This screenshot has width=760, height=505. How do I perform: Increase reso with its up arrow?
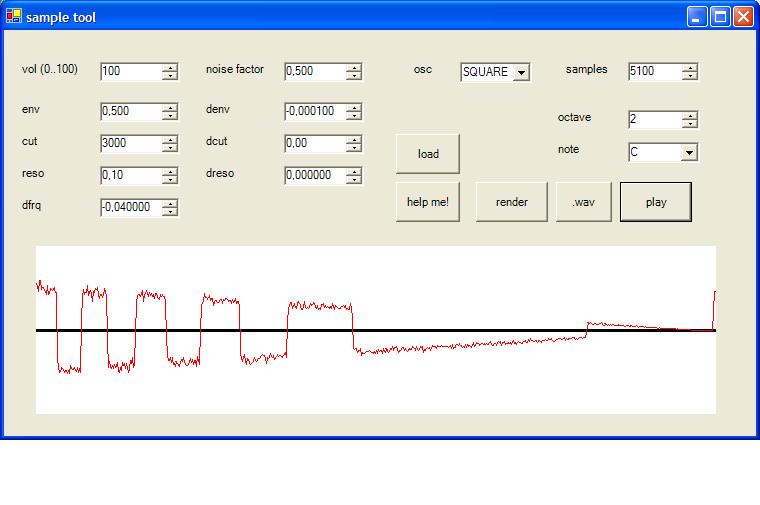click(170, 171)
